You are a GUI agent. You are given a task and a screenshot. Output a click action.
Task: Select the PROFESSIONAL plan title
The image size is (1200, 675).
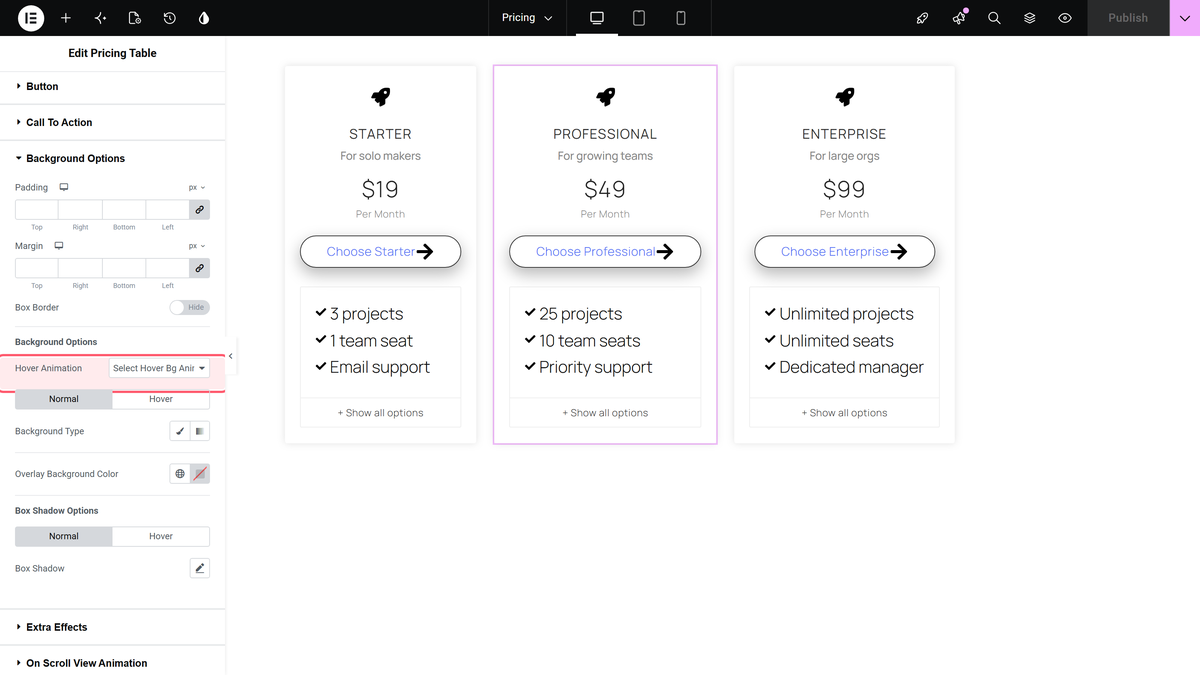605,134
